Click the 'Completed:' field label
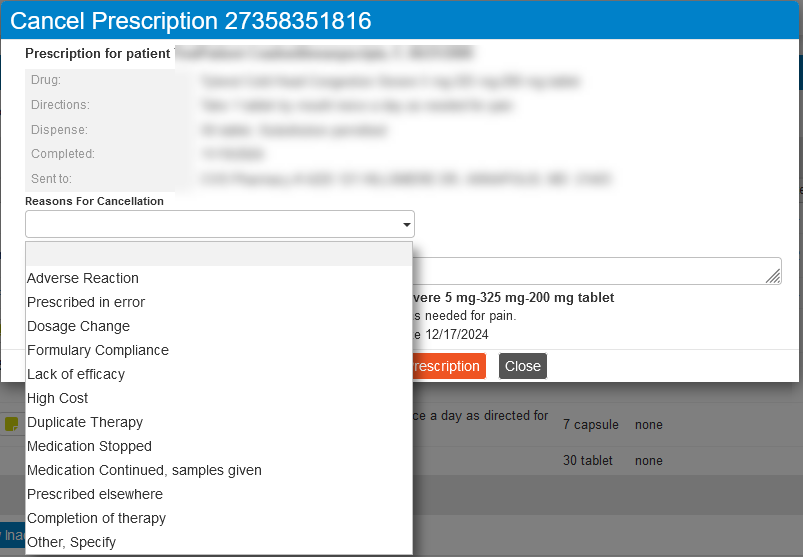Viewport: 803px width, 557px height. (x=63, y=154)
